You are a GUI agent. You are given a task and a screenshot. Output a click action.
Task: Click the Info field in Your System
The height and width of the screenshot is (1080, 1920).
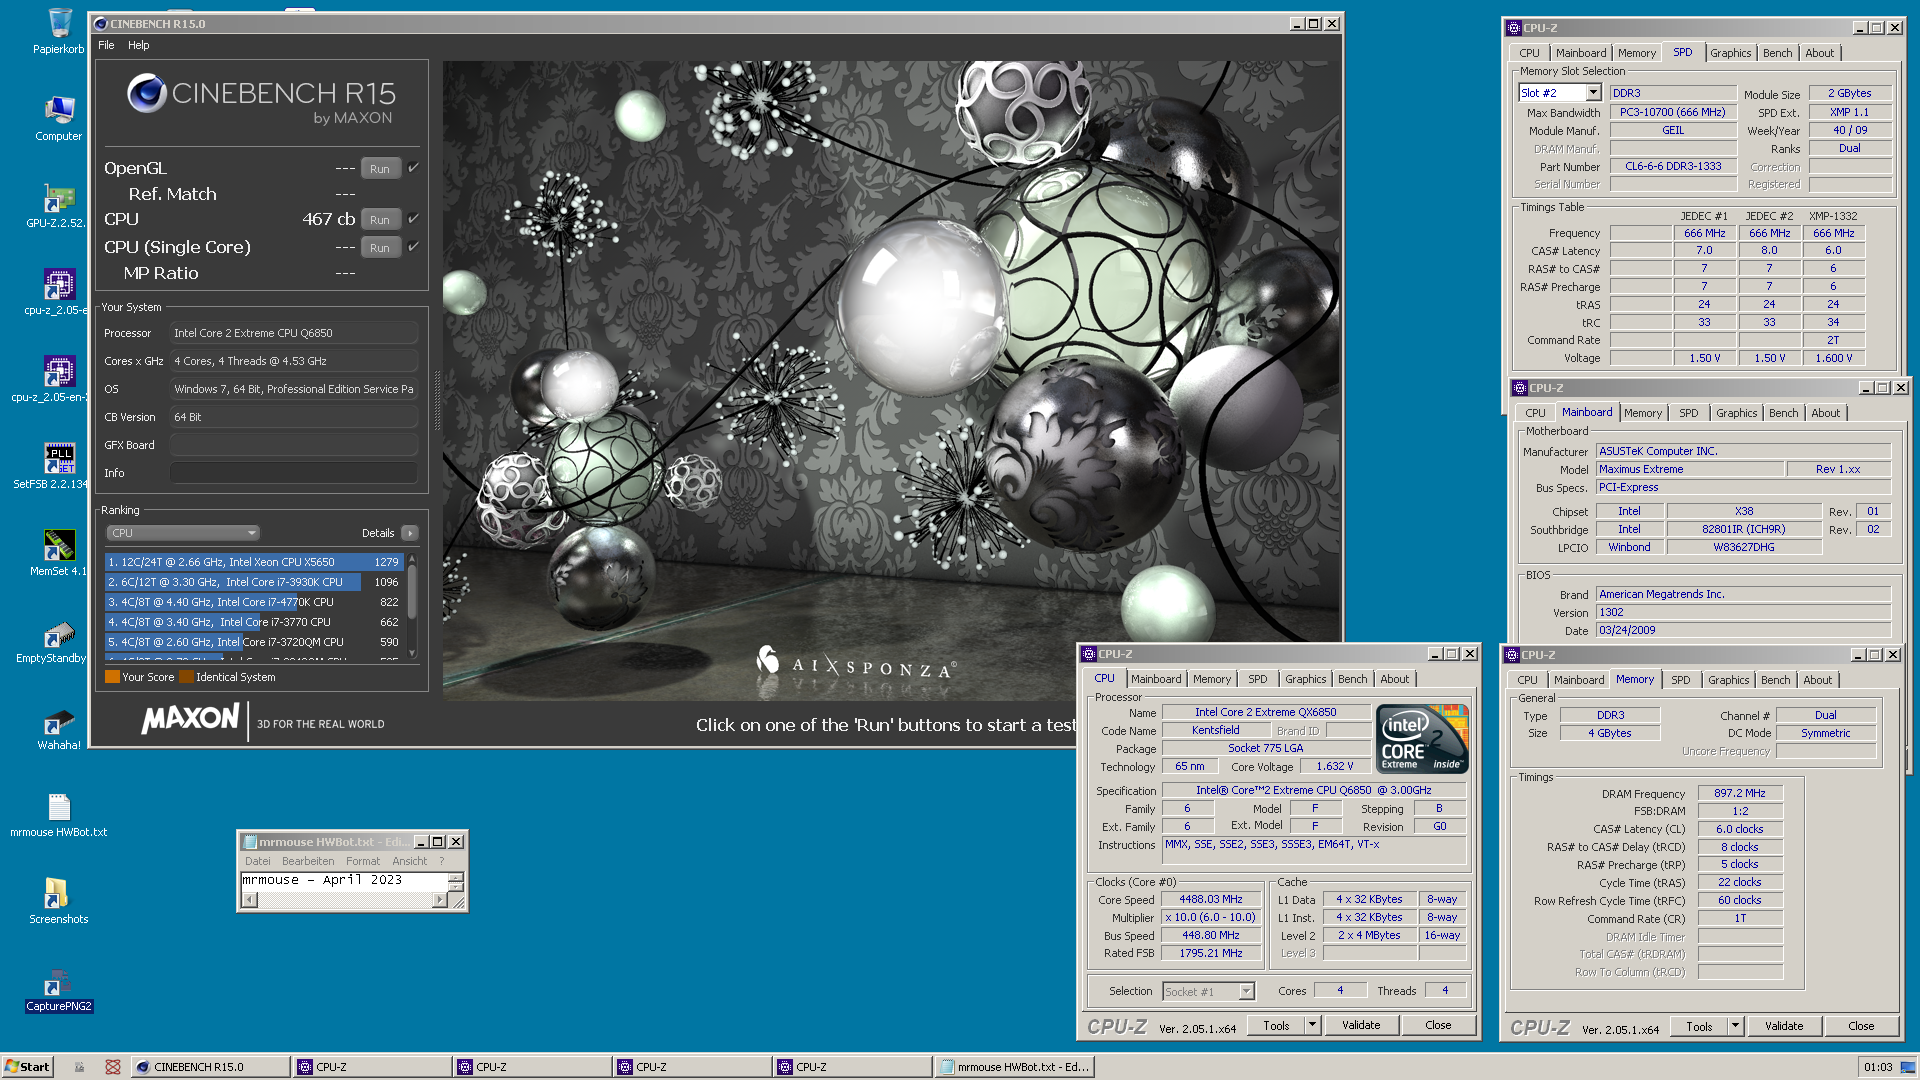click(293, 473)
